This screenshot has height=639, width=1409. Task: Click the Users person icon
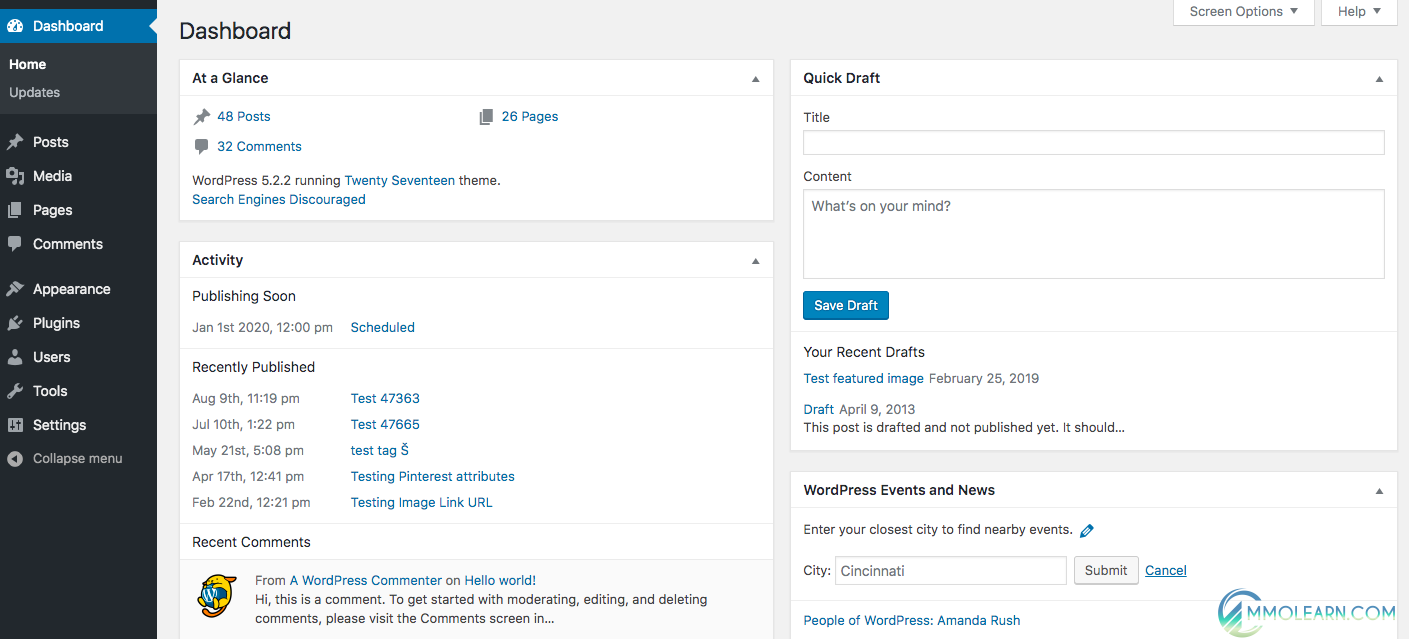[15, 357]
